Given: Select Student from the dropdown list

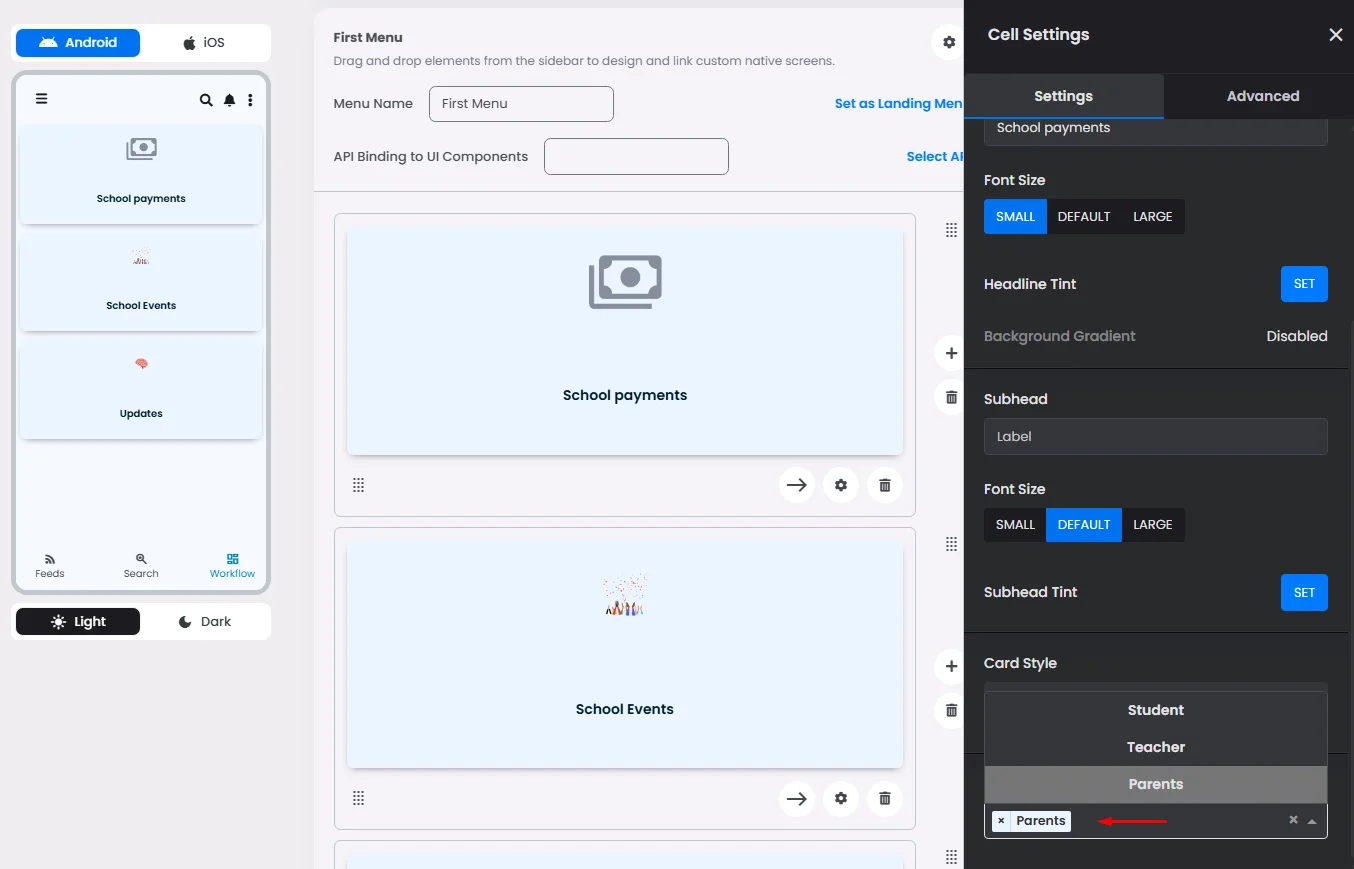Looking at the screenshot, I should [1155, 710].
